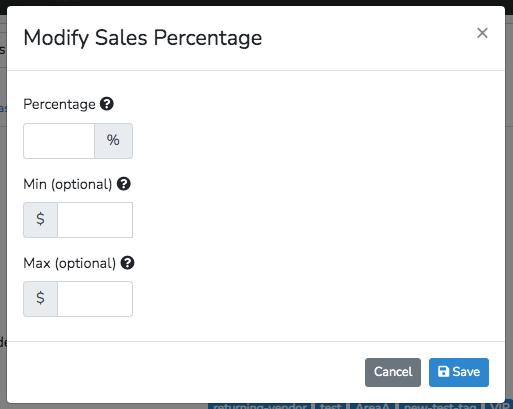The height and width of the screenshot is (409, 513).
Task: Click the Min (optional) label text
Action: (x=68, y=184)
